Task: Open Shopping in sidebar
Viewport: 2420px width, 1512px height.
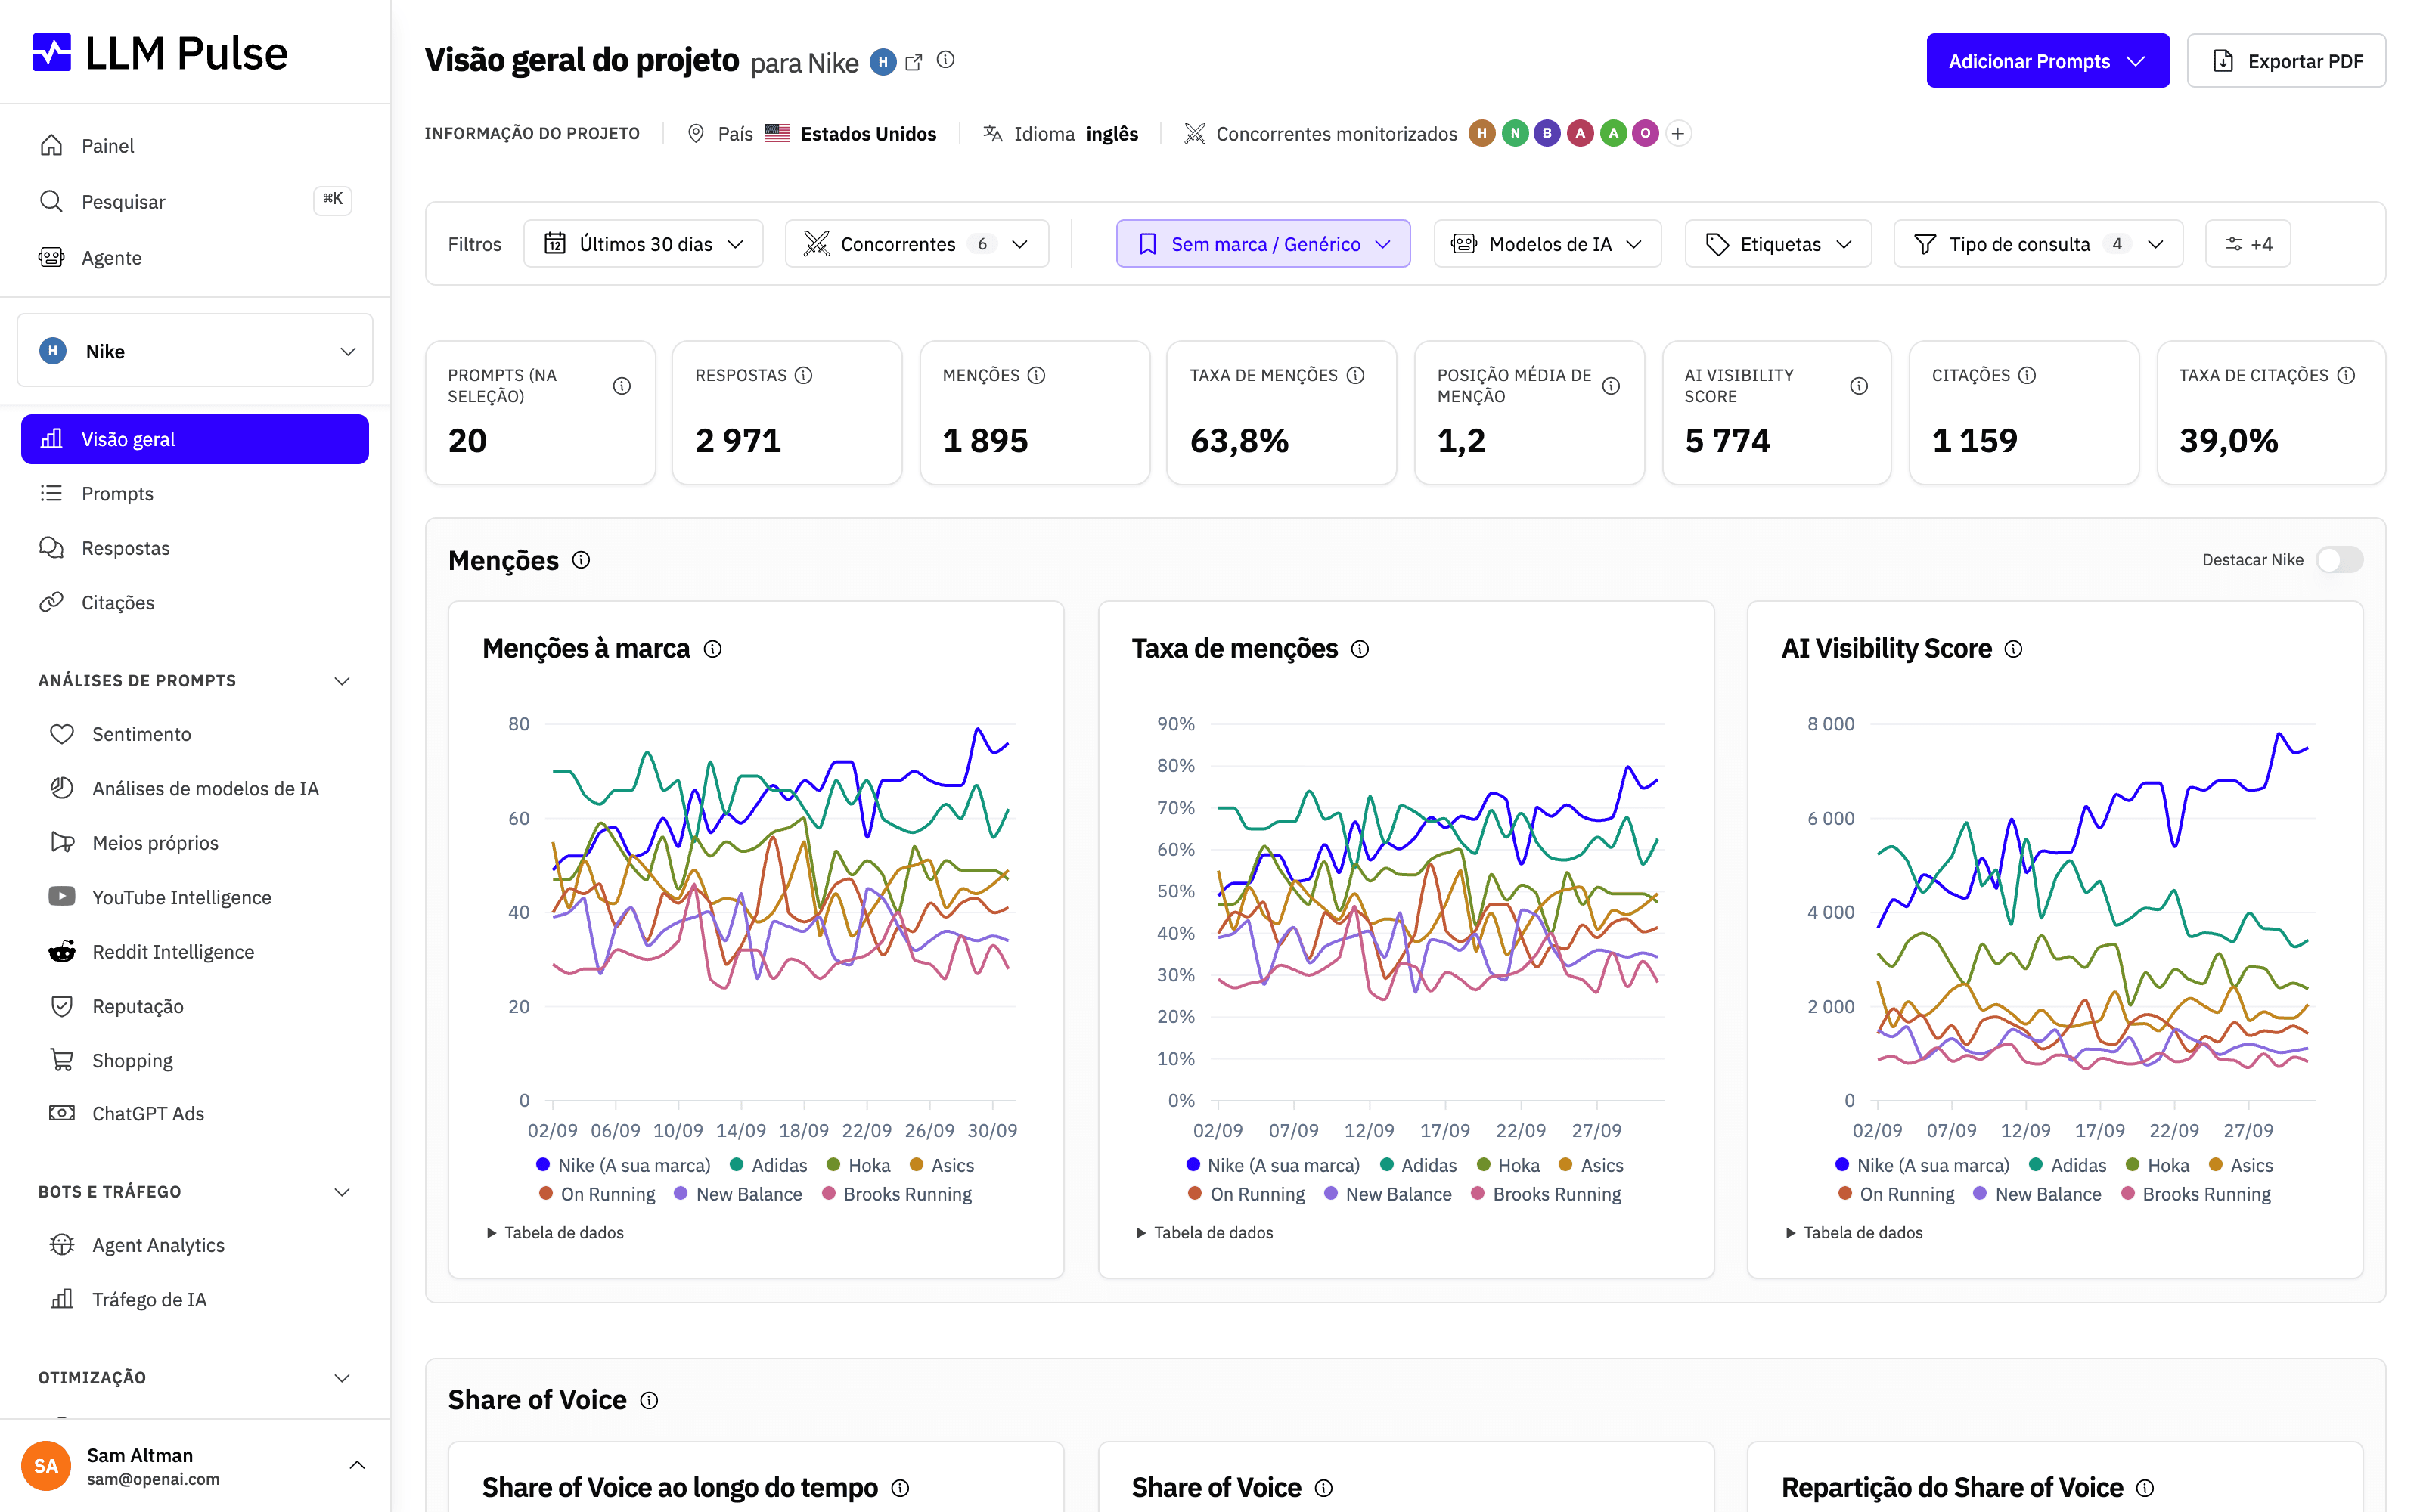Action: 195,1060
